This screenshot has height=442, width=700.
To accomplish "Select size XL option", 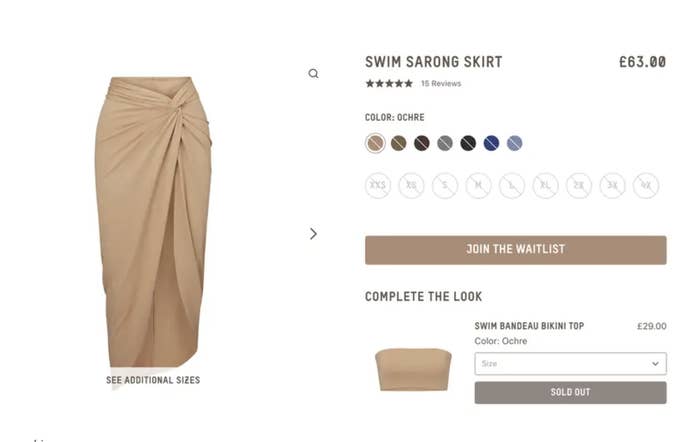I will [546, 185].
